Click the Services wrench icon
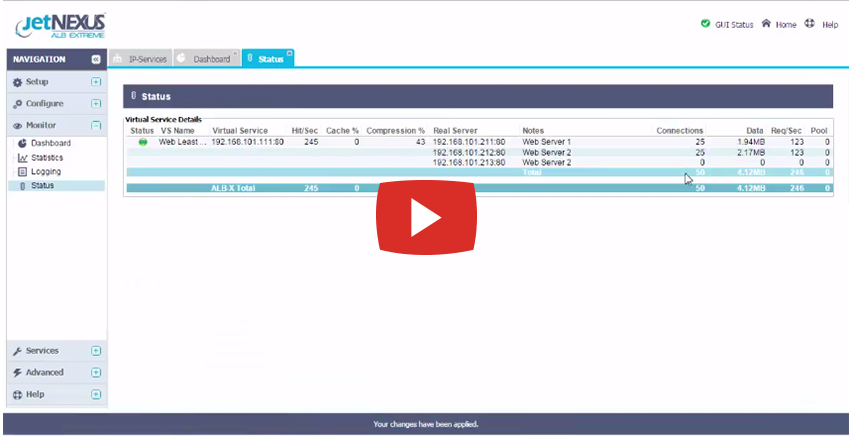853x436 pixels. pyautogui.click(x=17, y=352)
